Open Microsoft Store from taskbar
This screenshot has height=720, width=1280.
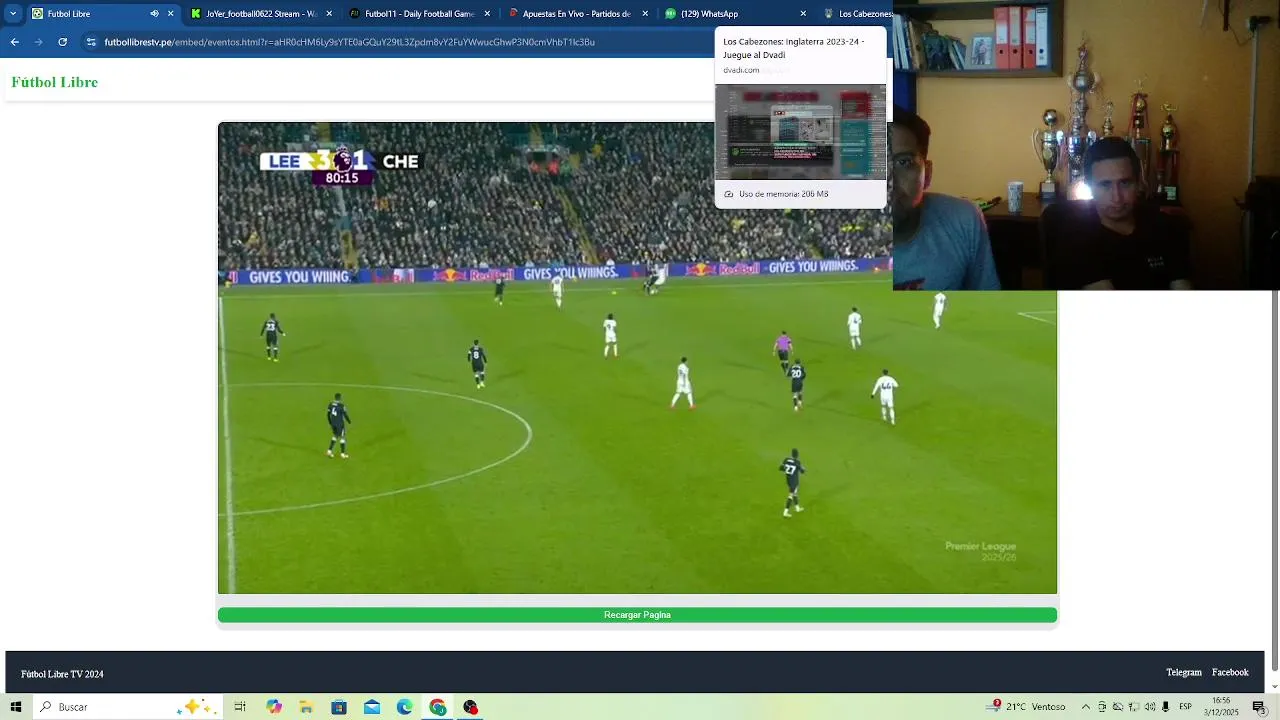[339, 707]
